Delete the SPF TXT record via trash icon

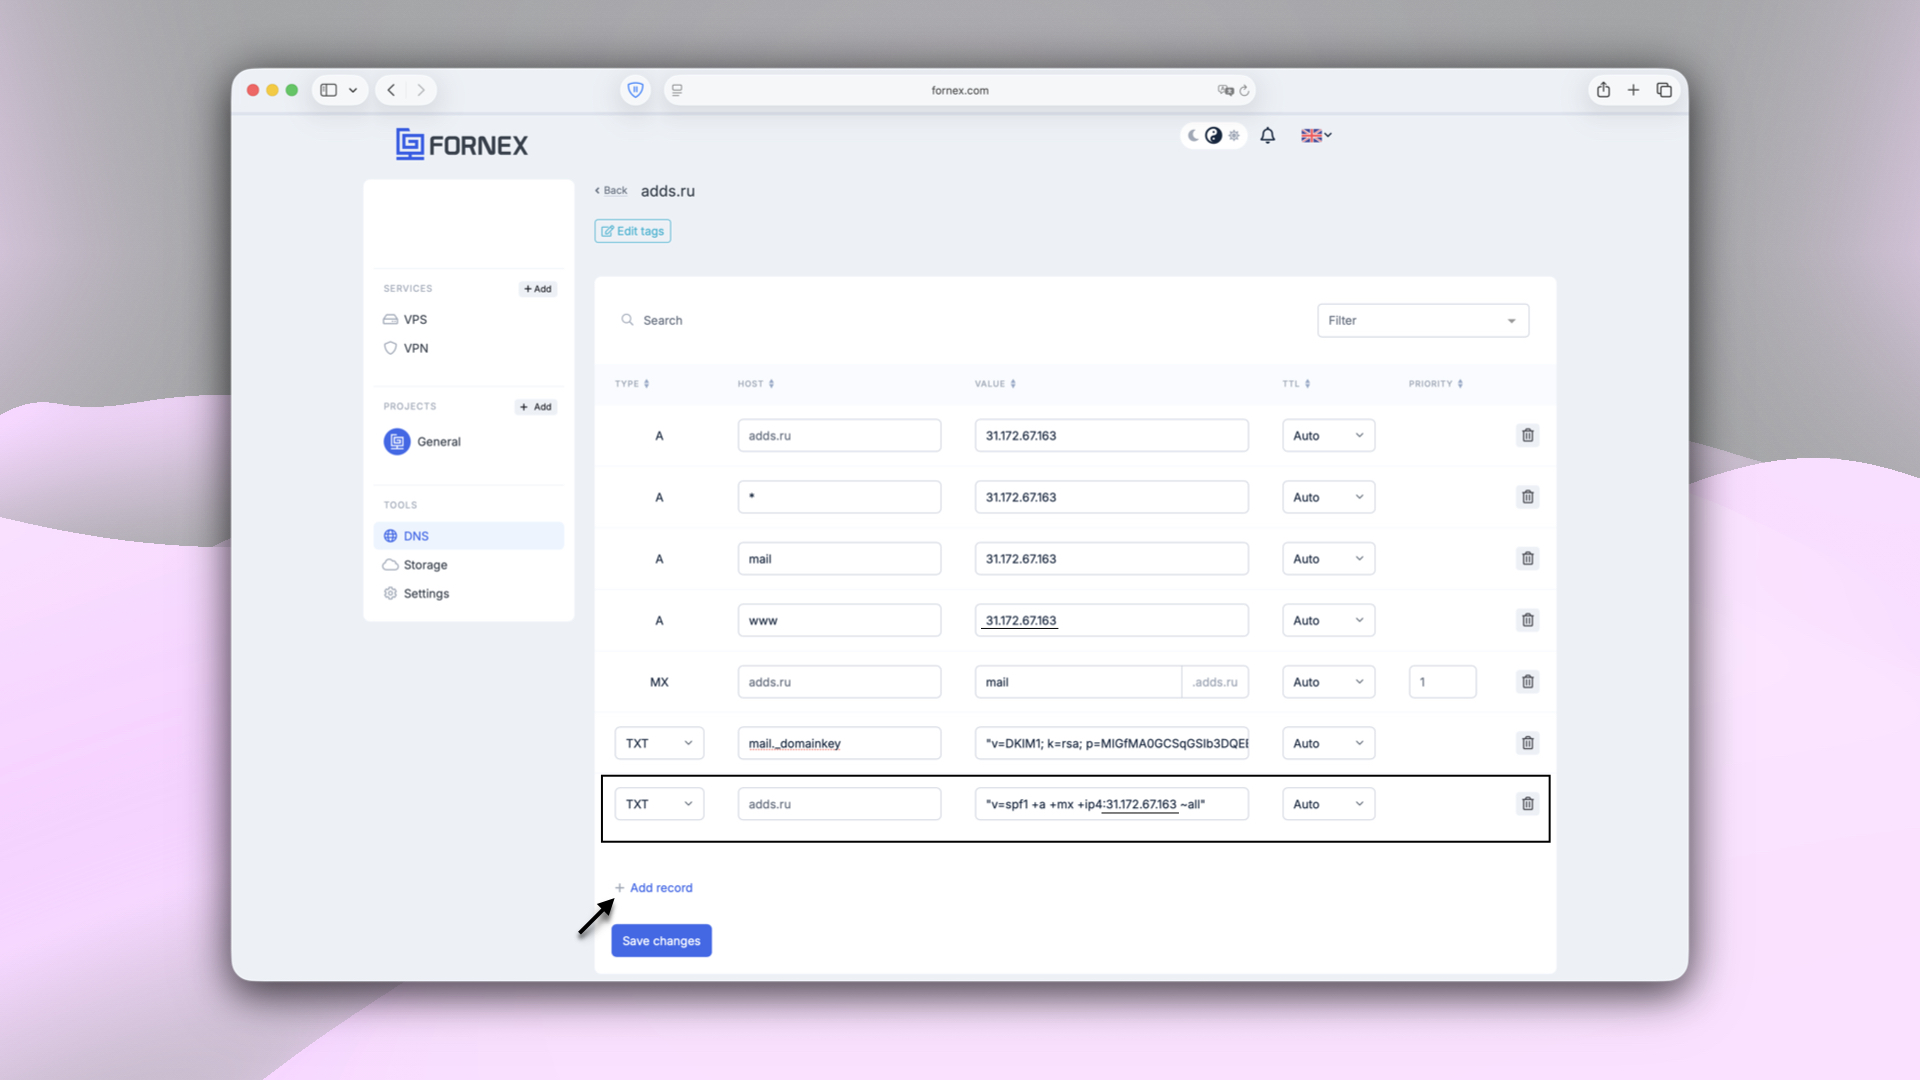pos(1527,803)
